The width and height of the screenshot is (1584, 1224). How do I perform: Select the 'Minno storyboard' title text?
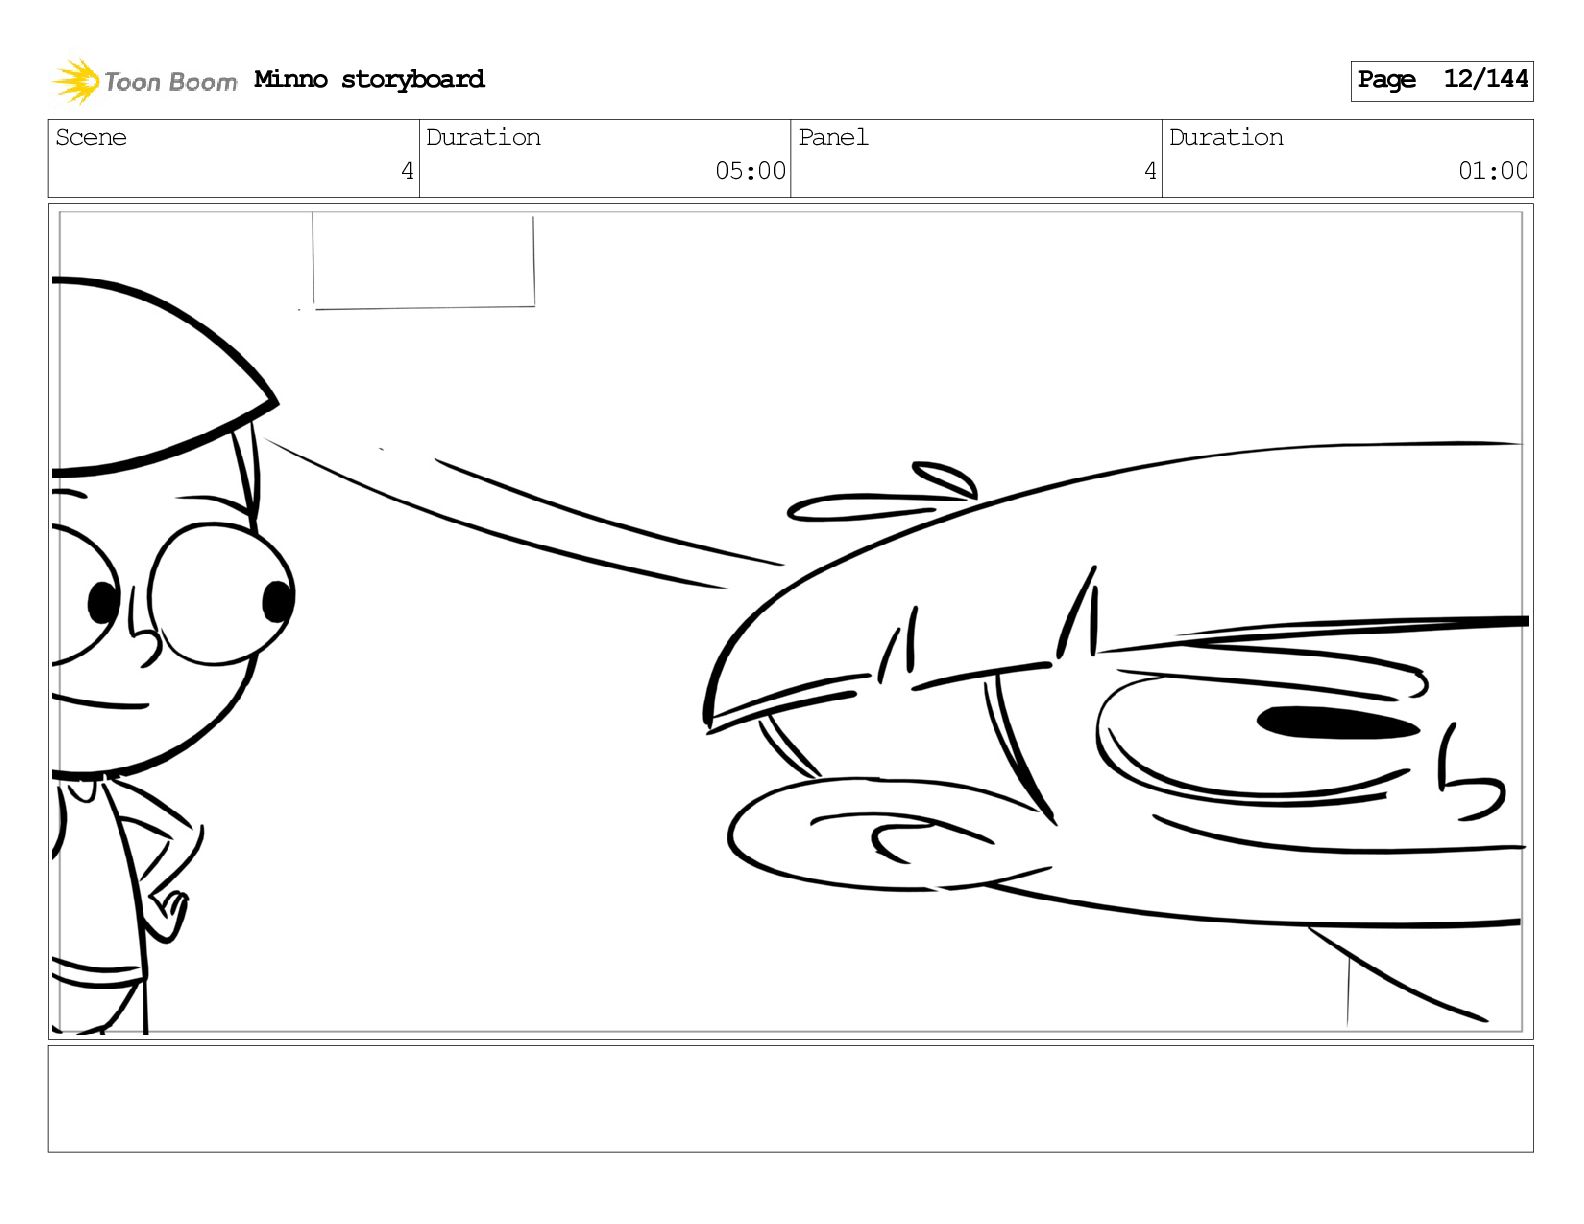click(x=369, y=79)
